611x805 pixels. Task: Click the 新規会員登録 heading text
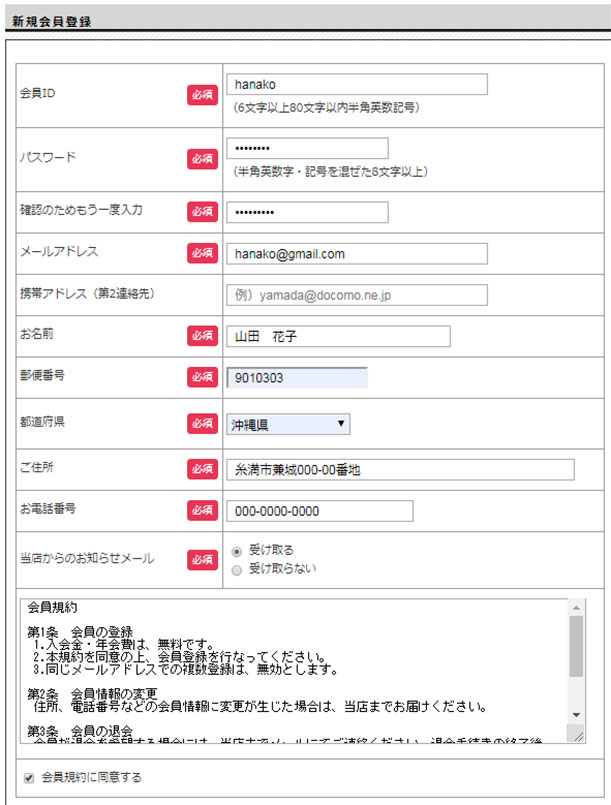[51, 22]
